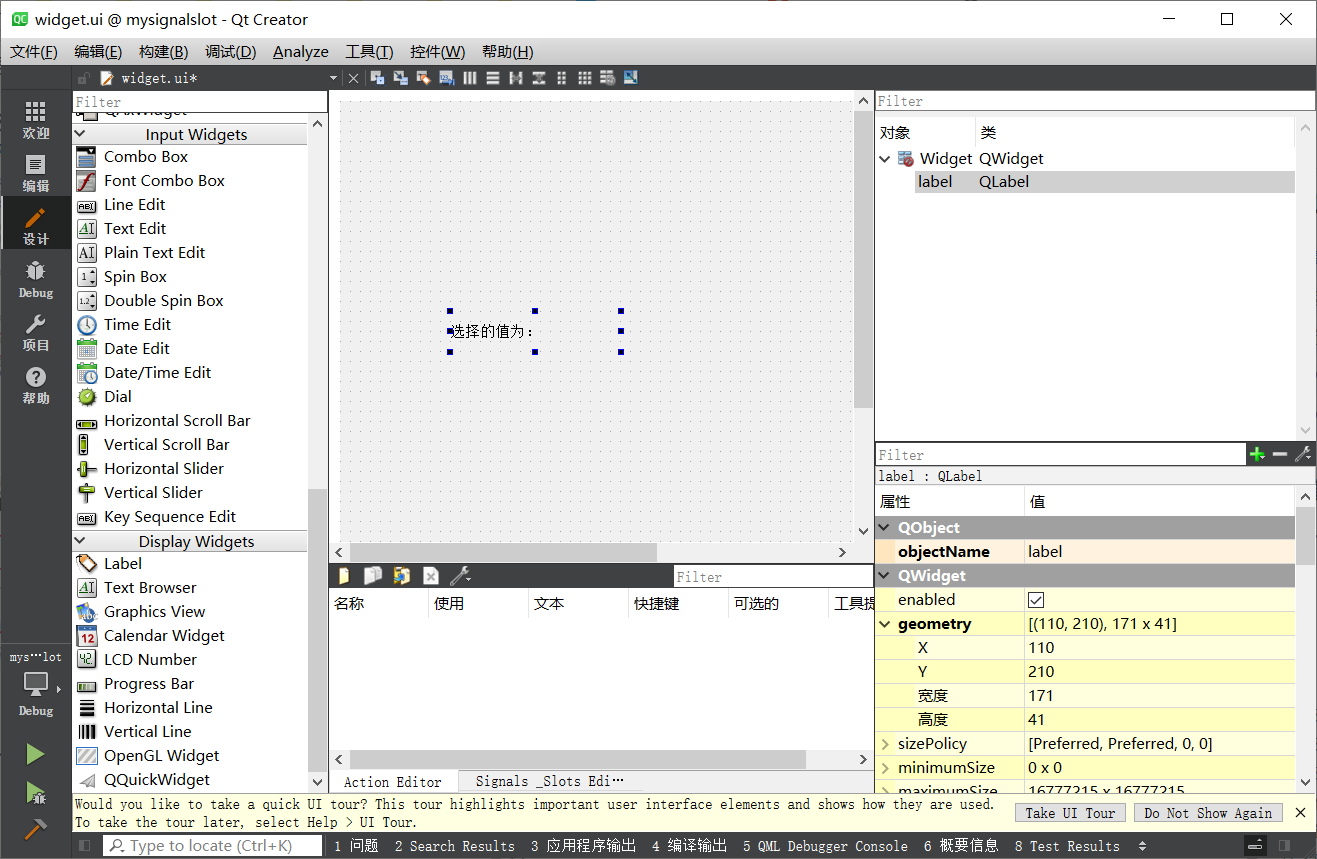Click the green Run button
This screenshot has width=1317, height=859.
click(35, 754)
